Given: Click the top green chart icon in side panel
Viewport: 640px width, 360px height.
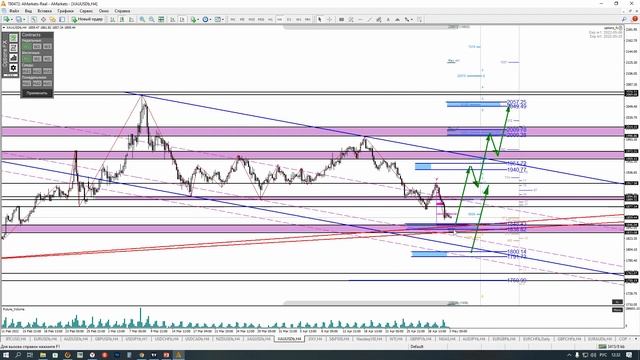Looking at the screenshot, I should pos(13,38).
